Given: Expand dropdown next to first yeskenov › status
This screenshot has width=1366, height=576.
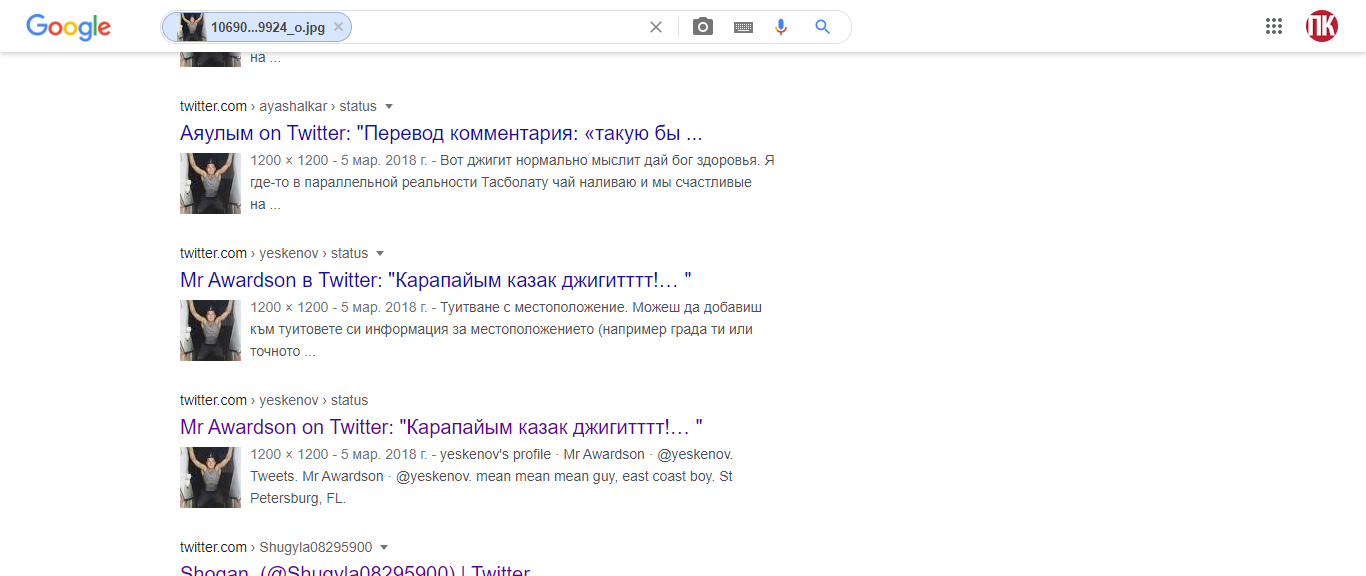Looking at the screenshot, I should [x=380, y=253].
